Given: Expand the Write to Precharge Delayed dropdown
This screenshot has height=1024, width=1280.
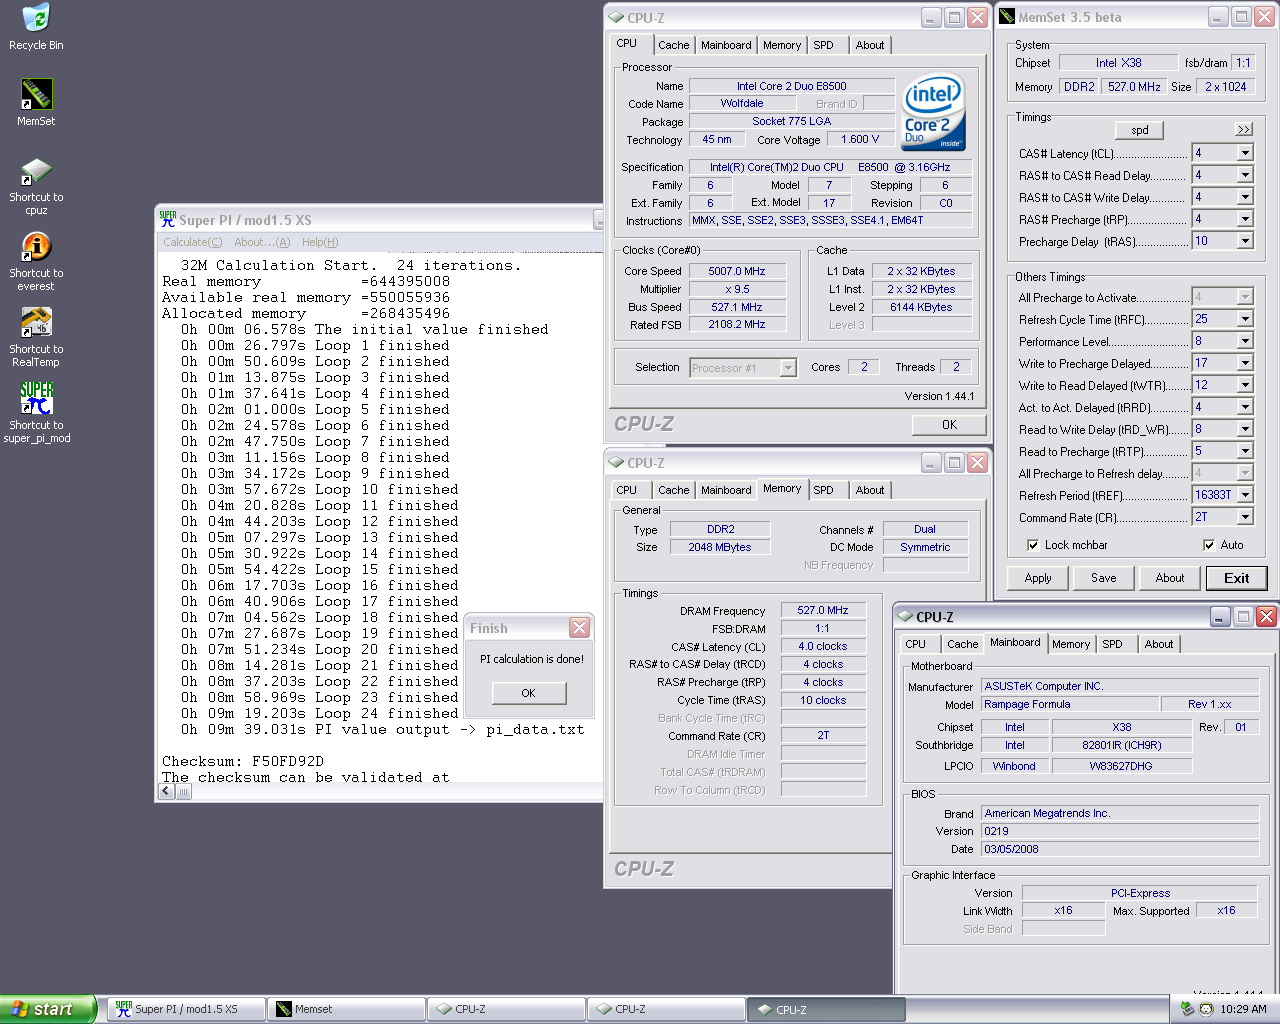Looking at the screenshot, I should pos(1245,363).
